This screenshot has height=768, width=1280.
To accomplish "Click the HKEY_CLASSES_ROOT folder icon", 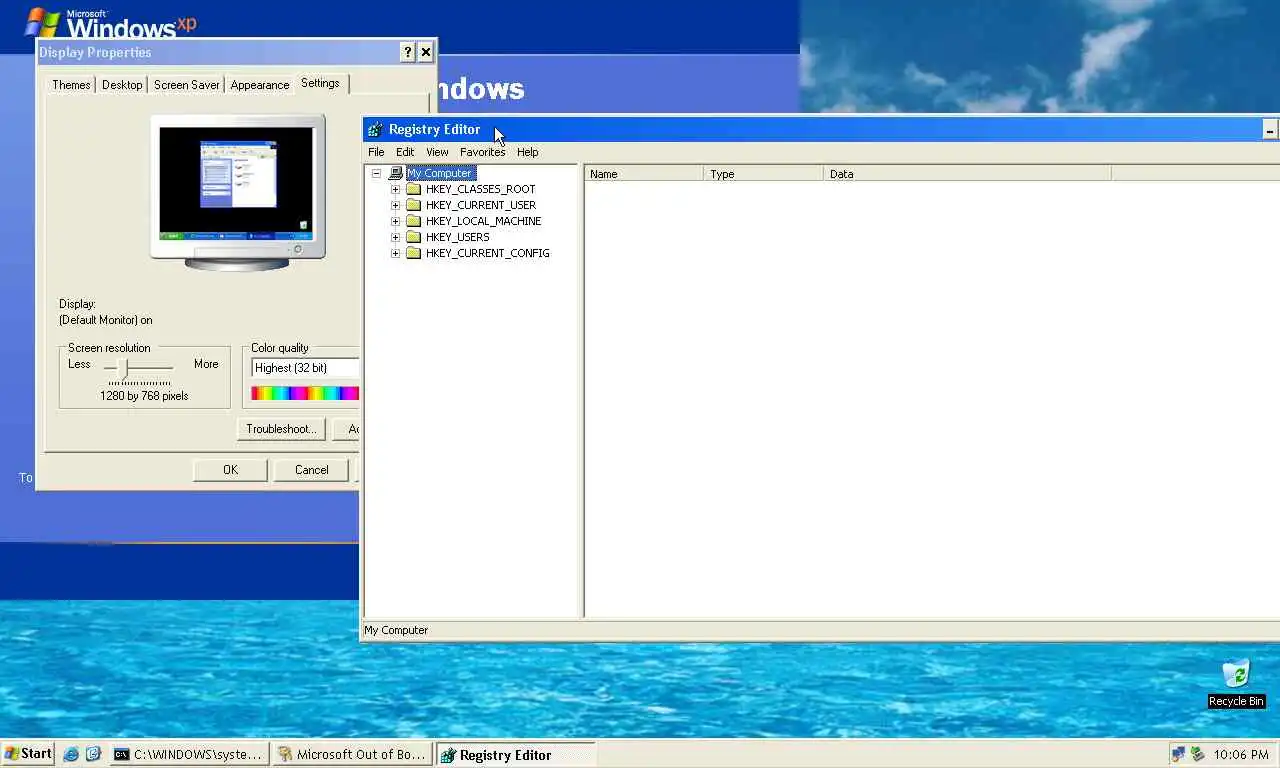I will coord(414,189).
